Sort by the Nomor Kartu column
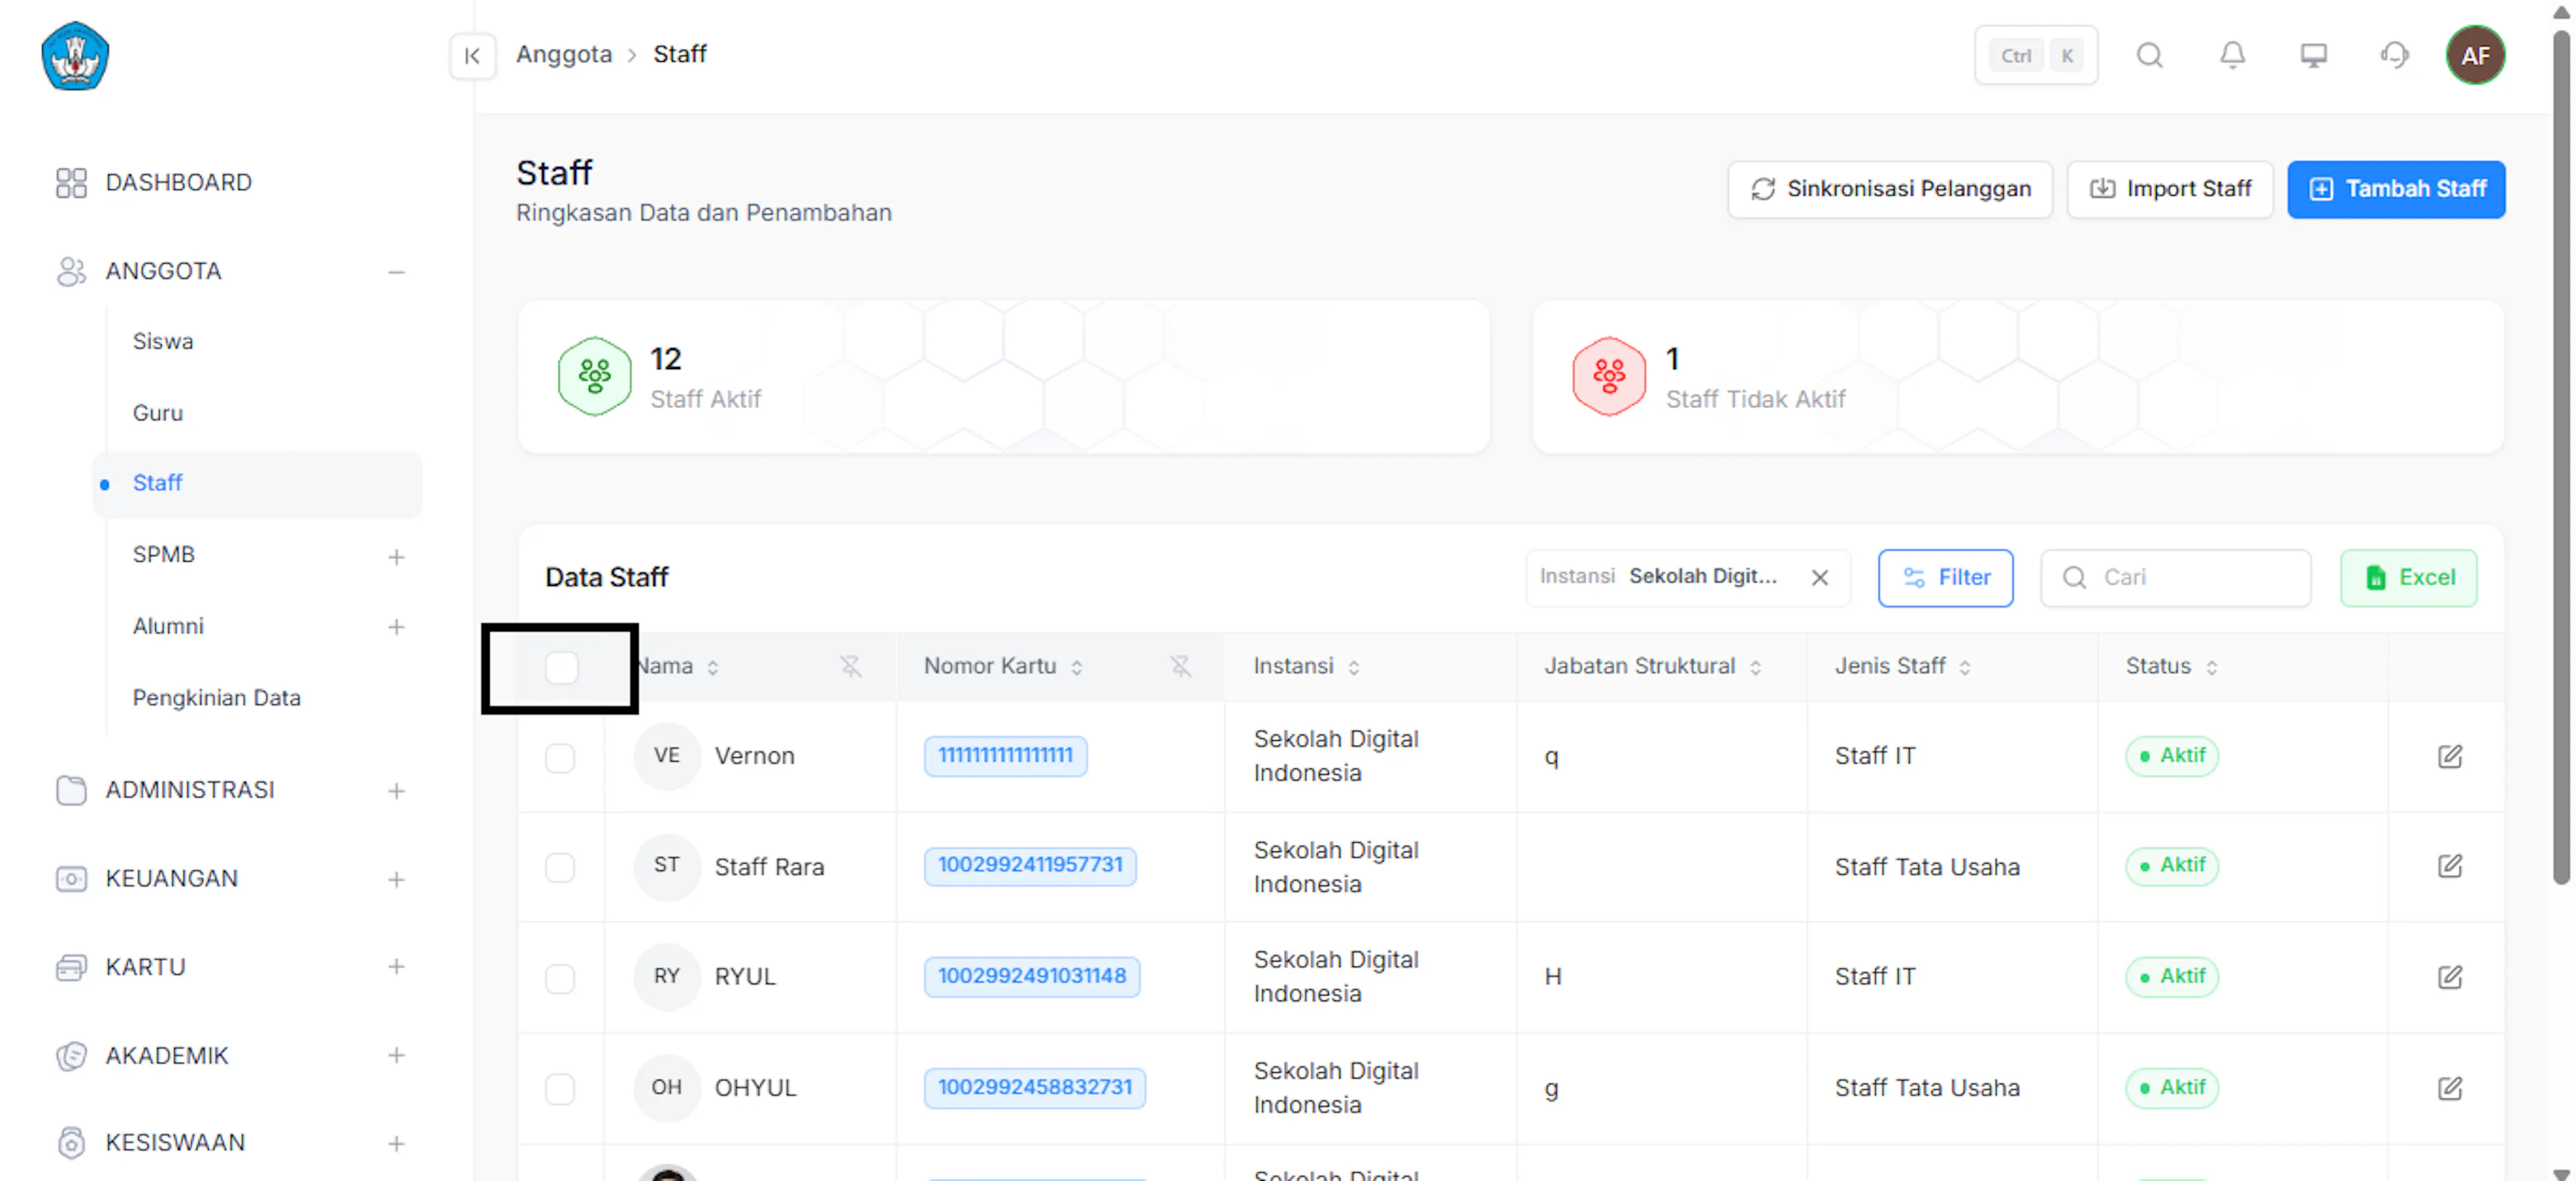This screenshot has height=1181, width=2576. (1076, 667)
